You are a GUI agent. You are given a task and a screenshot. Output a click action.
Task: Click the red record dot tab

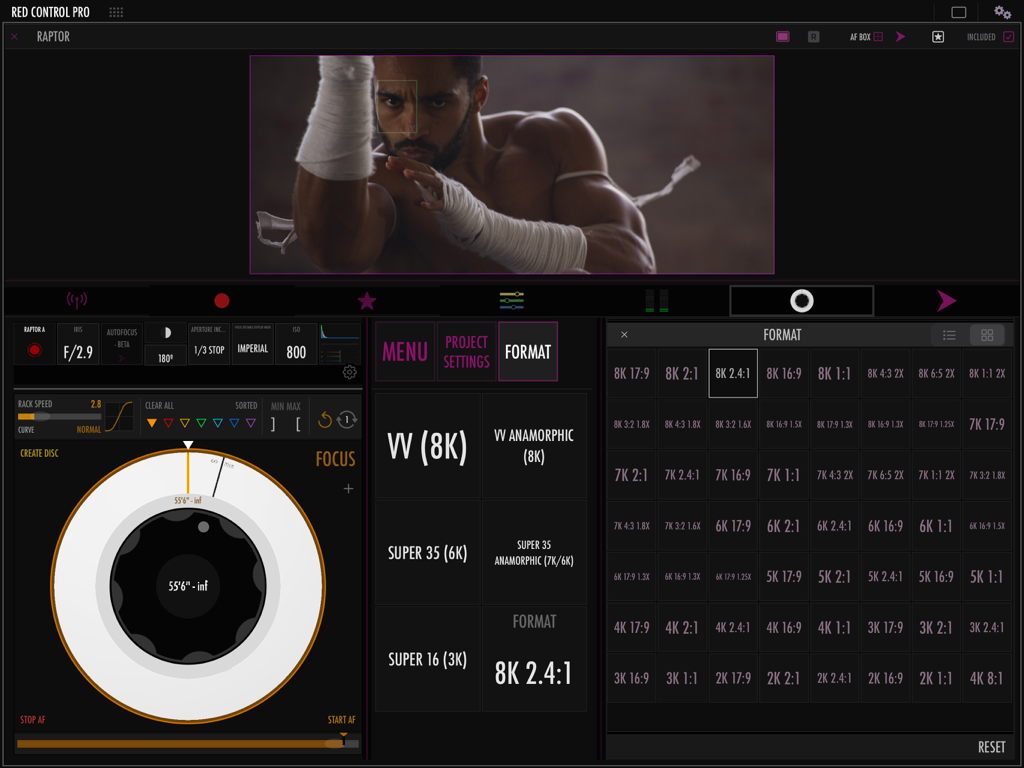click(x=221, y=300)
